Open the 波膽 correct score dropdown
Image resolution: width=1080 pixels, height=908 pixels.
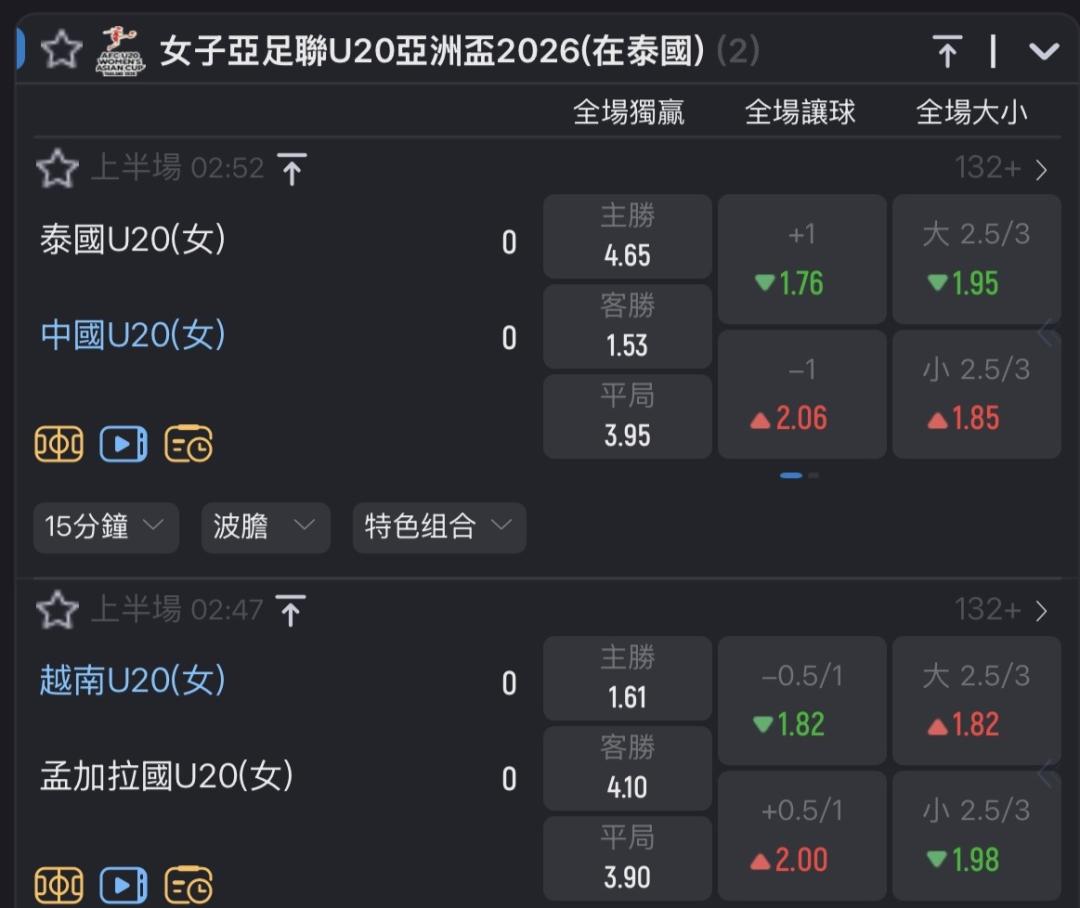[x=265, y=527]
